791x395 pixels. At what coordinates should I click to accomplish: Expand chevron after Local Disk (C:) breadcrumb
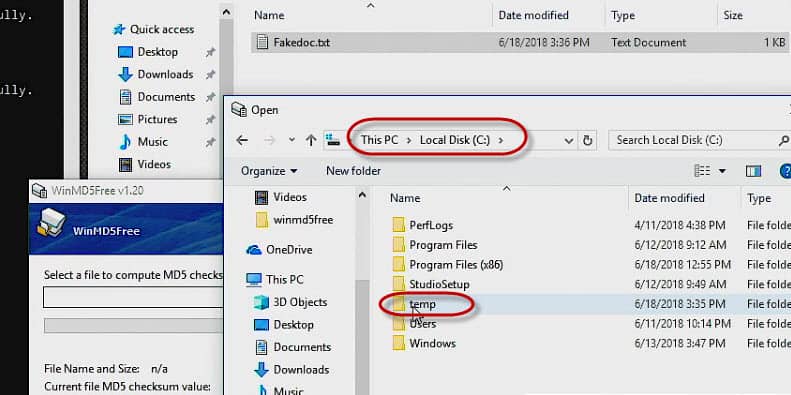tap(501, 140)
